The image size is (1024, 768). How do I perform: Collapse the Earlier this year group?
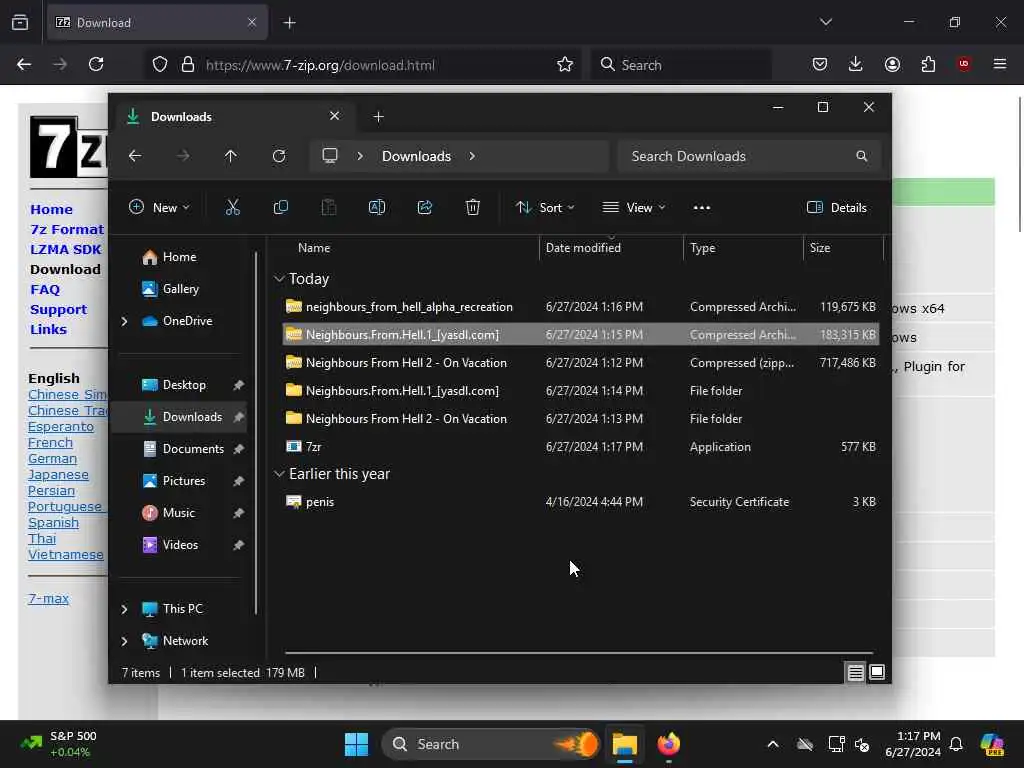279,473
